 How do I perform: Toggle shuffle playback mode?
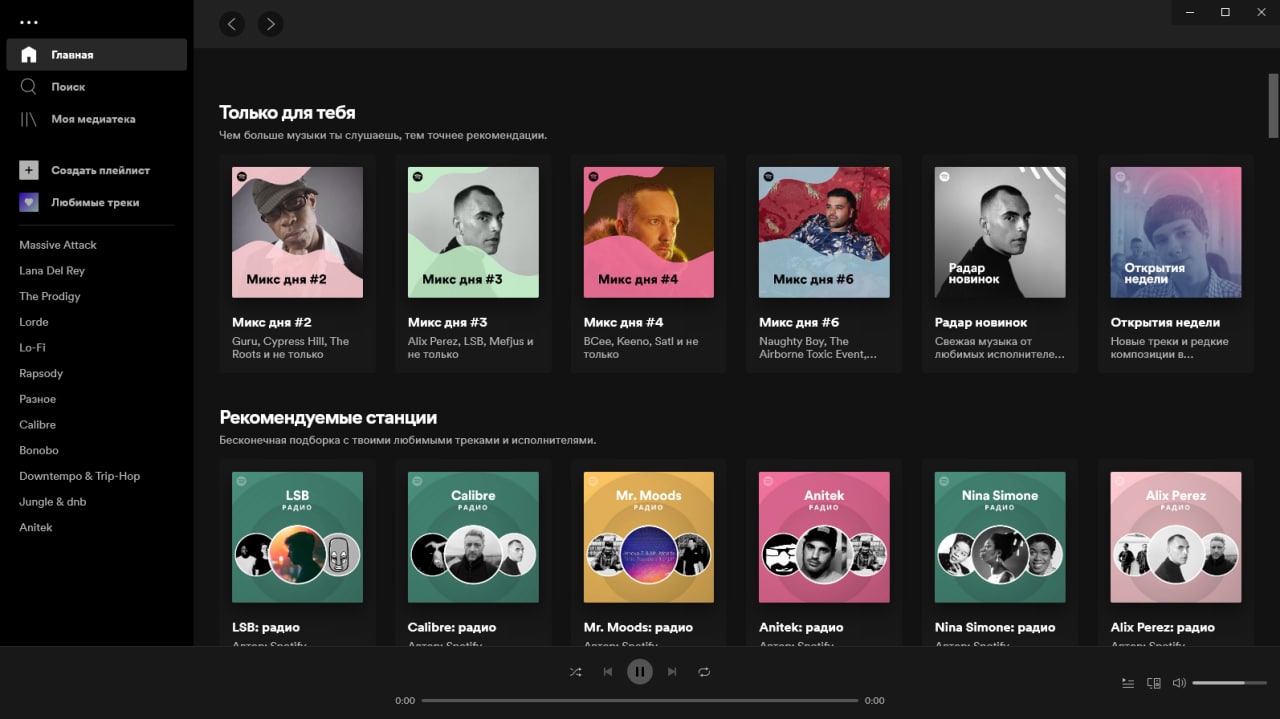[x=575, y=672]
